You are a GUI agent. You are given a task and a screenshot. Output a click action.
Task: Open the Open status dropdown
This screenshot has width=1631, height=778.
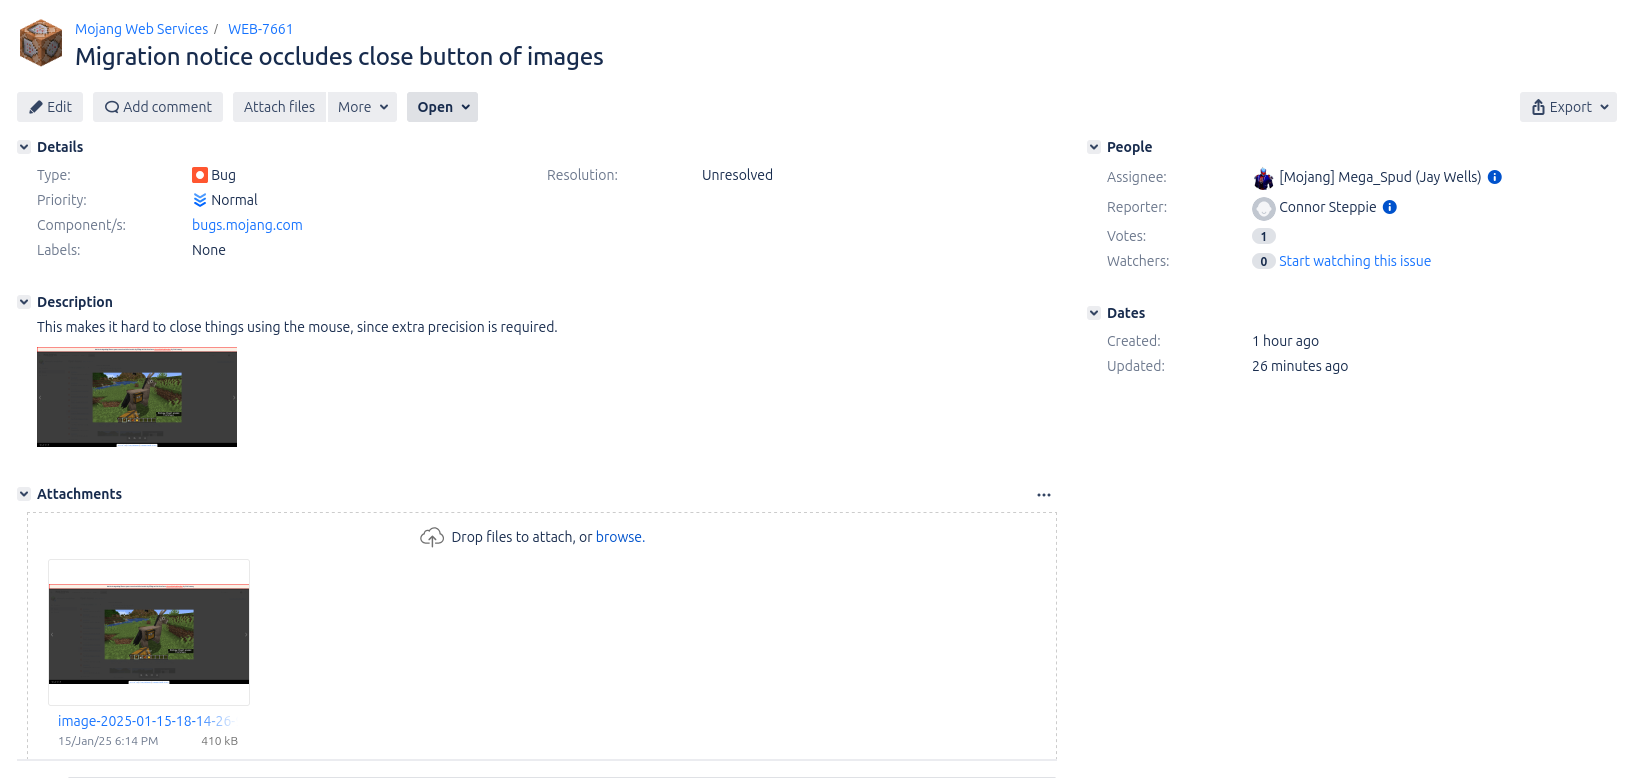pos(442,107)
